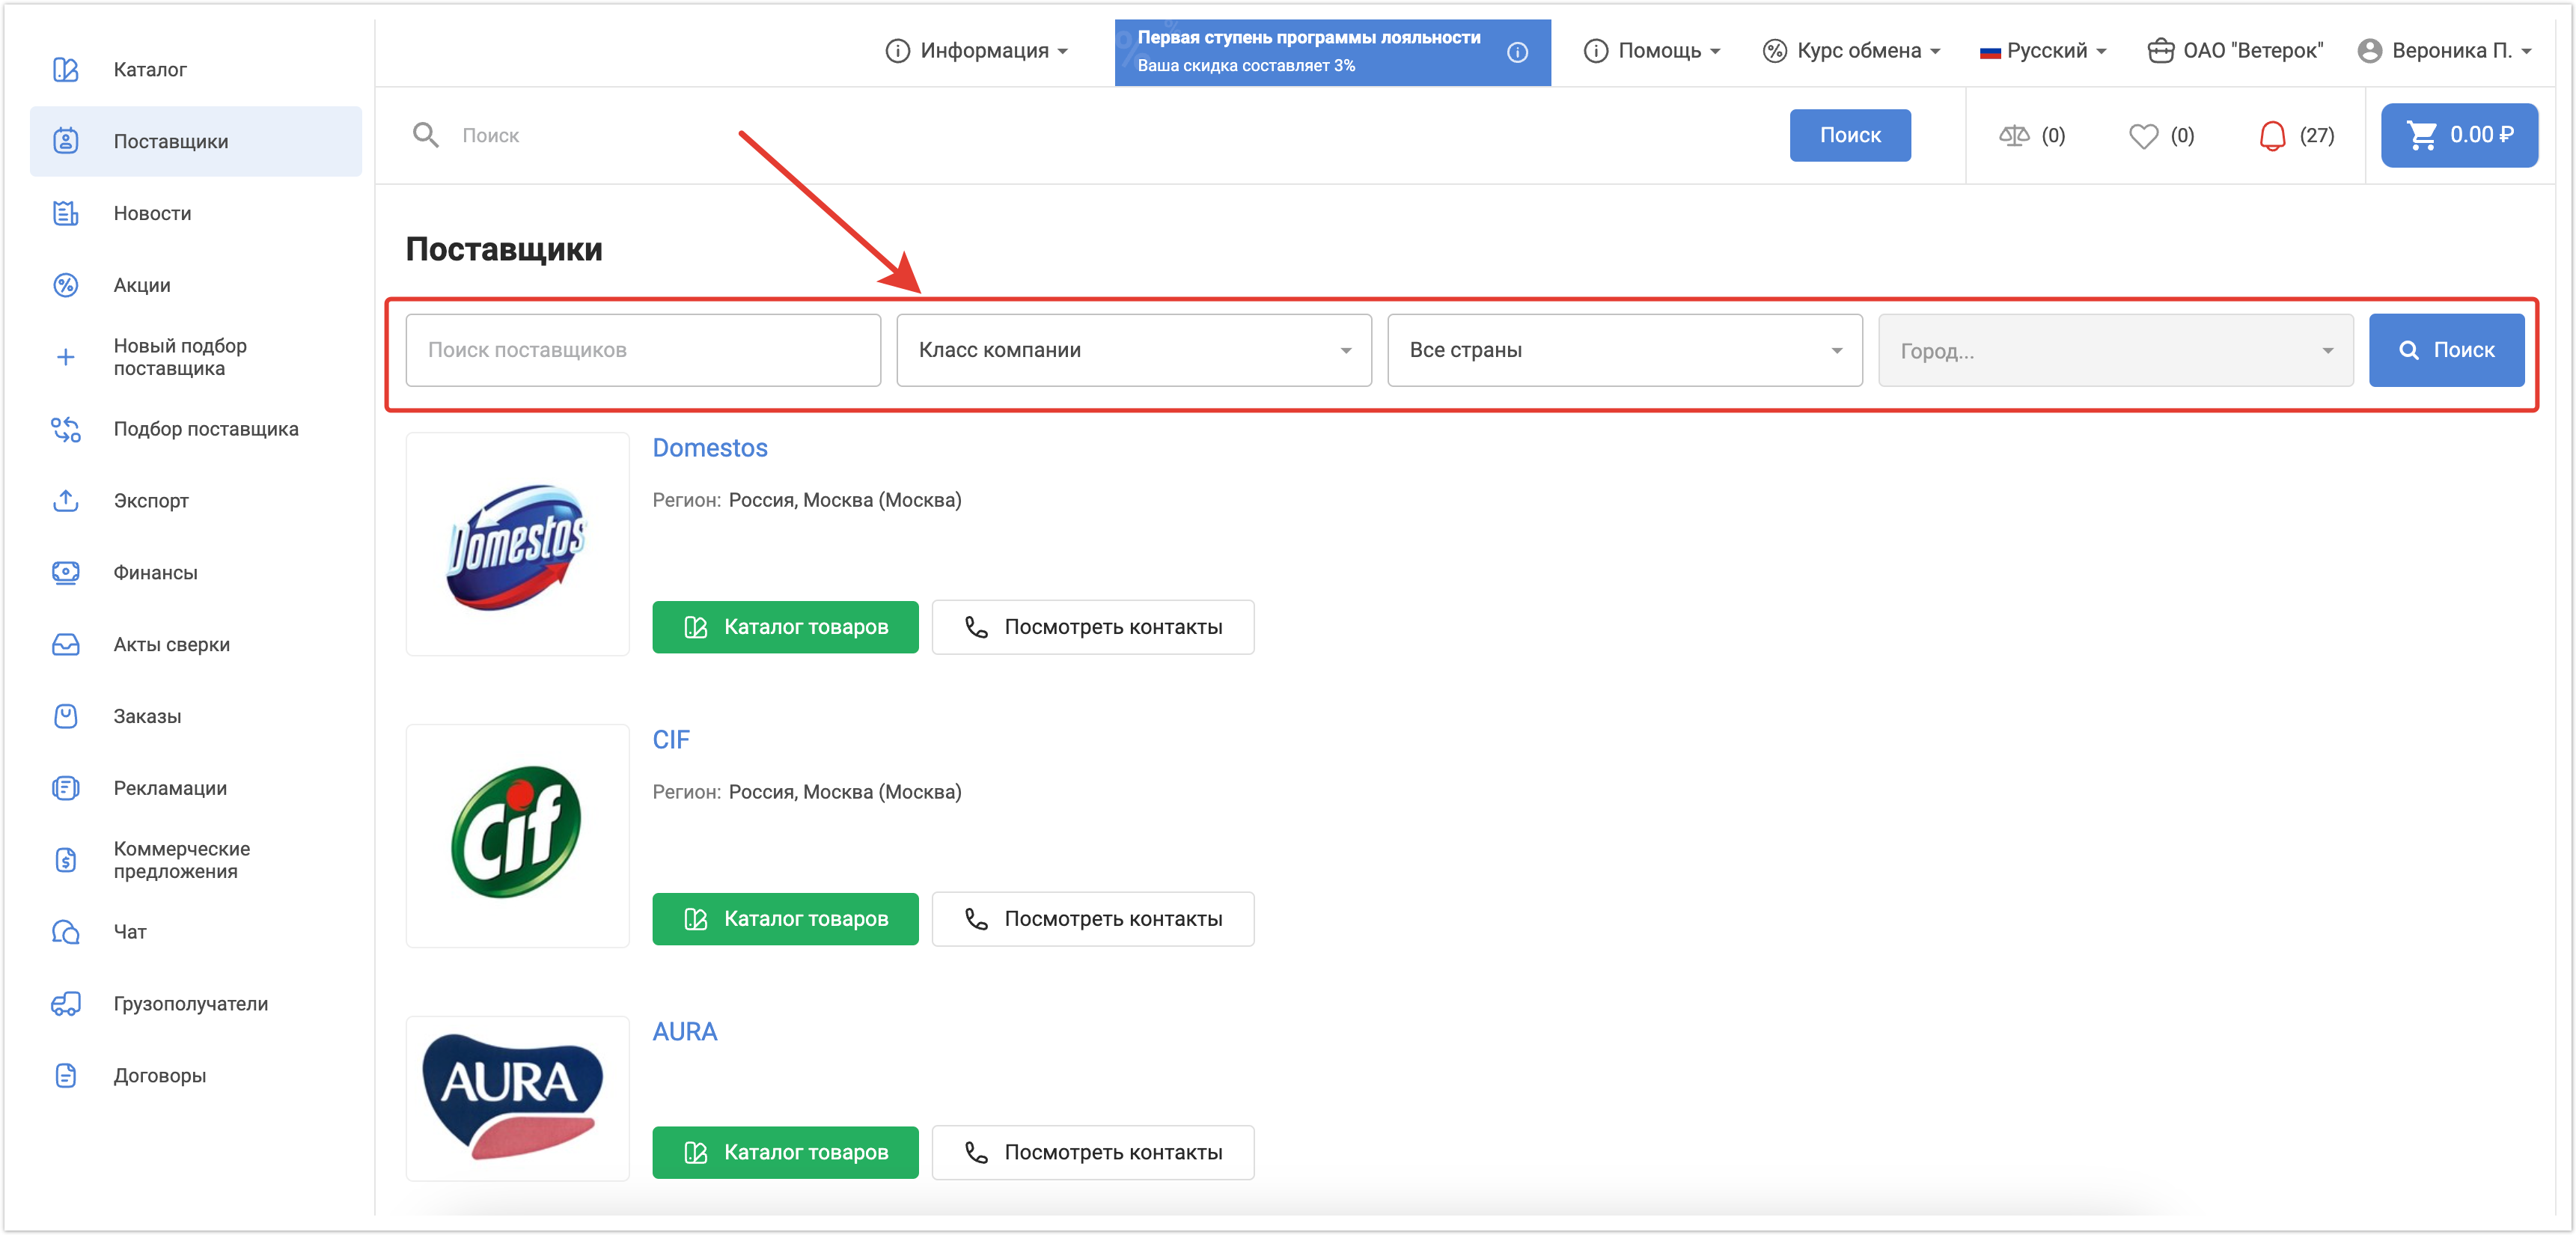The height and width of the screenshot is (1235, 2576).
Task: Open the AURA supplier link
Action: tap(684, 1031)
